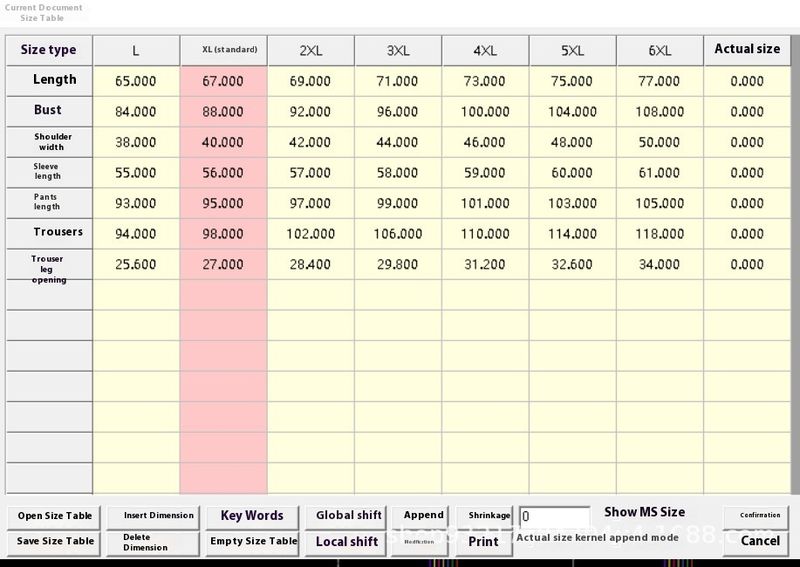Click the Append button
800x567 pixels.
[x=423, y=515]
